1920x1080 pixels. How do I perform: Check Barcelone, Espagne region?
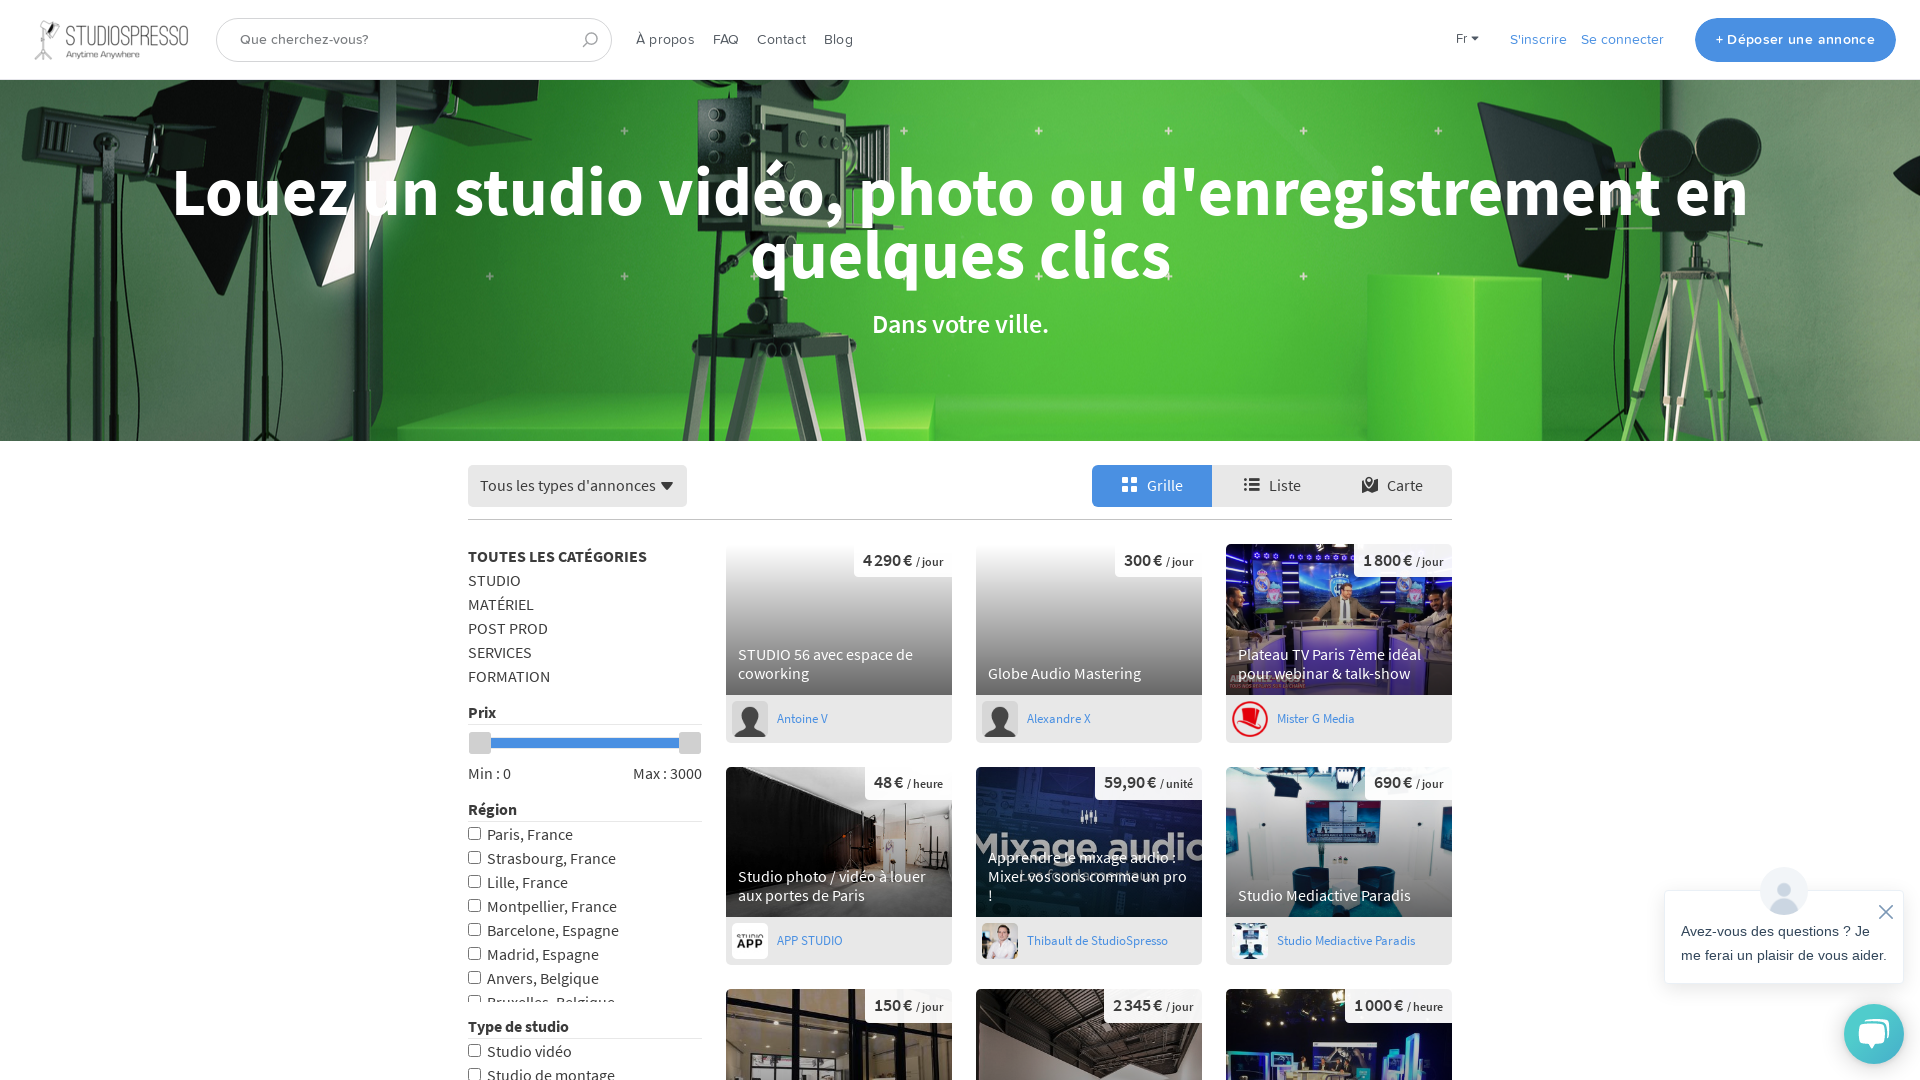(x=475, y=930)
